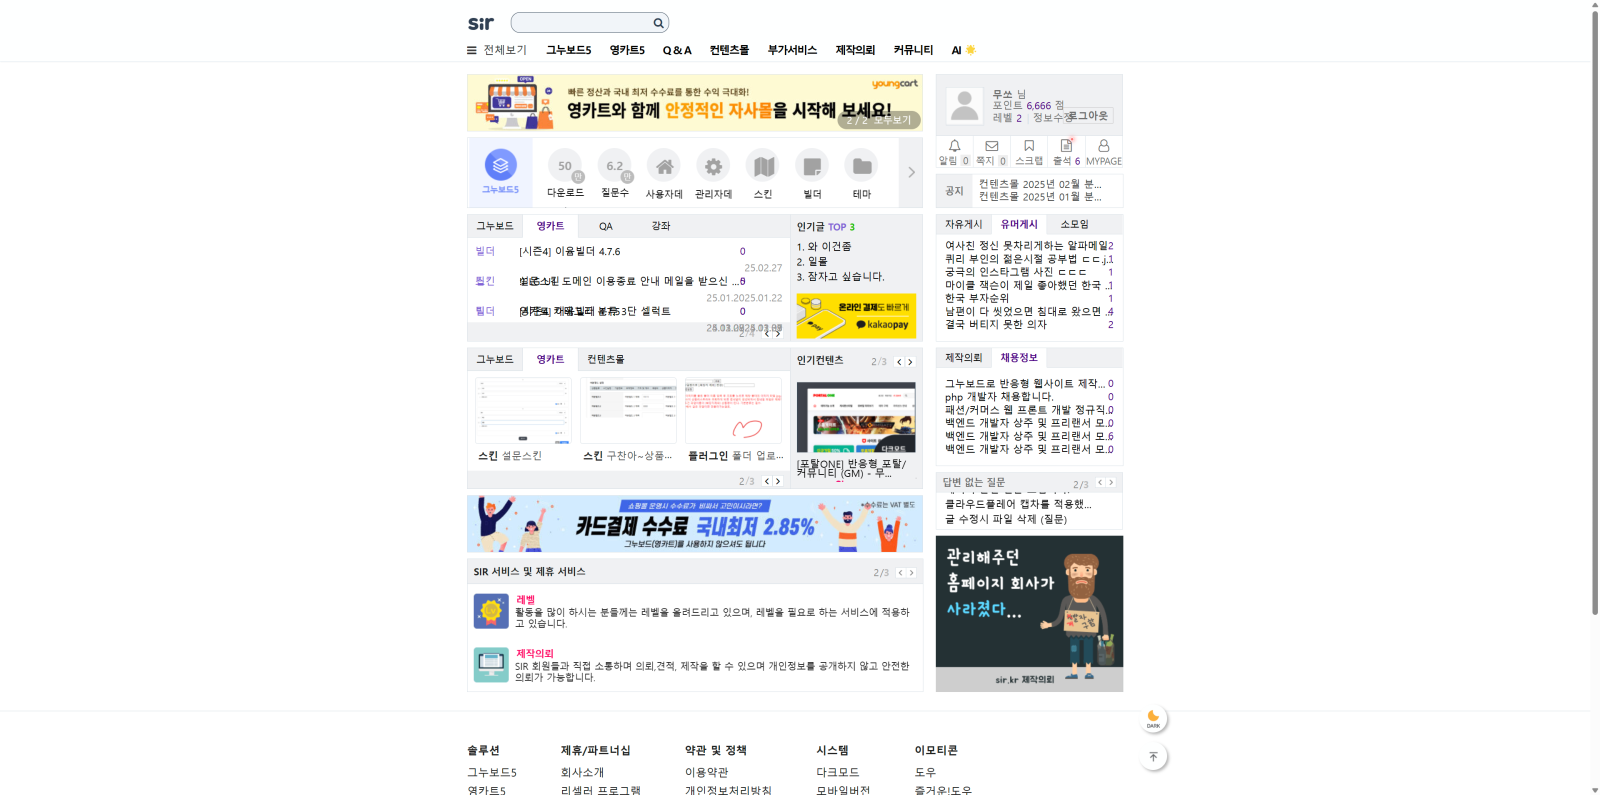The height and width of the screenshot is (795, 1600).
Task: Open the 스크랩 bookmark icon
Action: pos(1029,146)
